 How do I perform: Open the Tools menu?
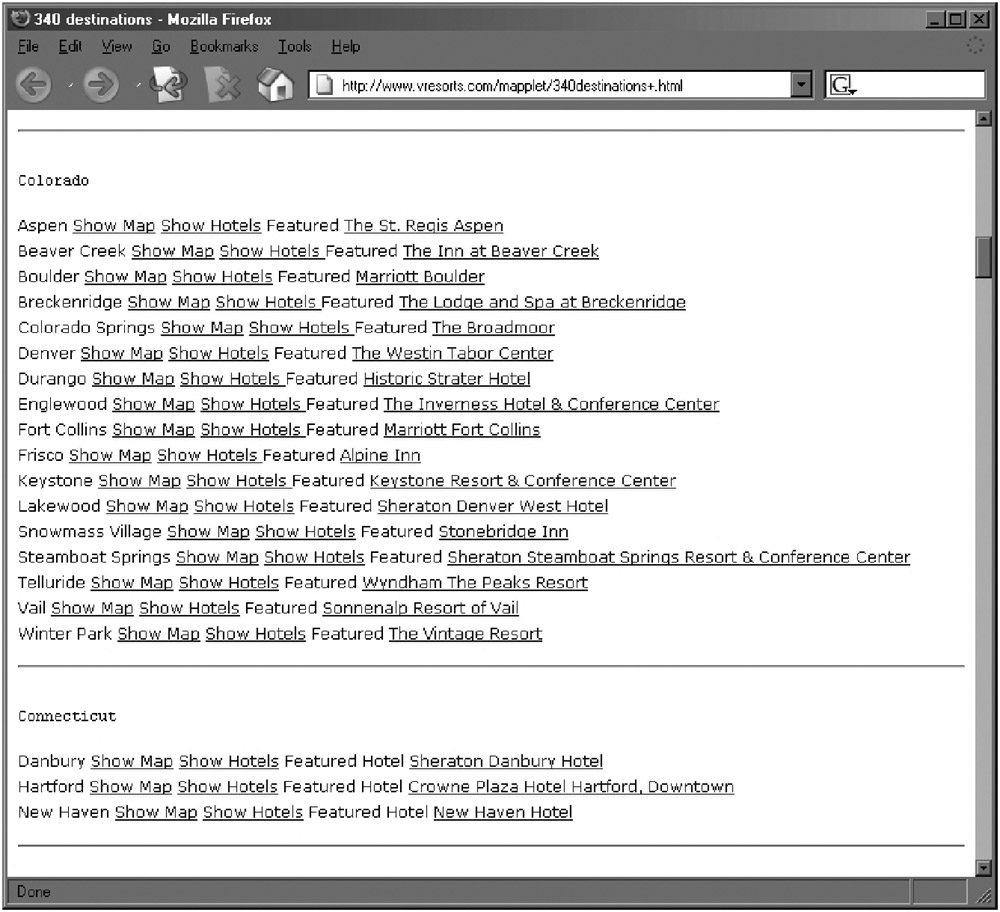pyautogui.click(x=295, y=47)
